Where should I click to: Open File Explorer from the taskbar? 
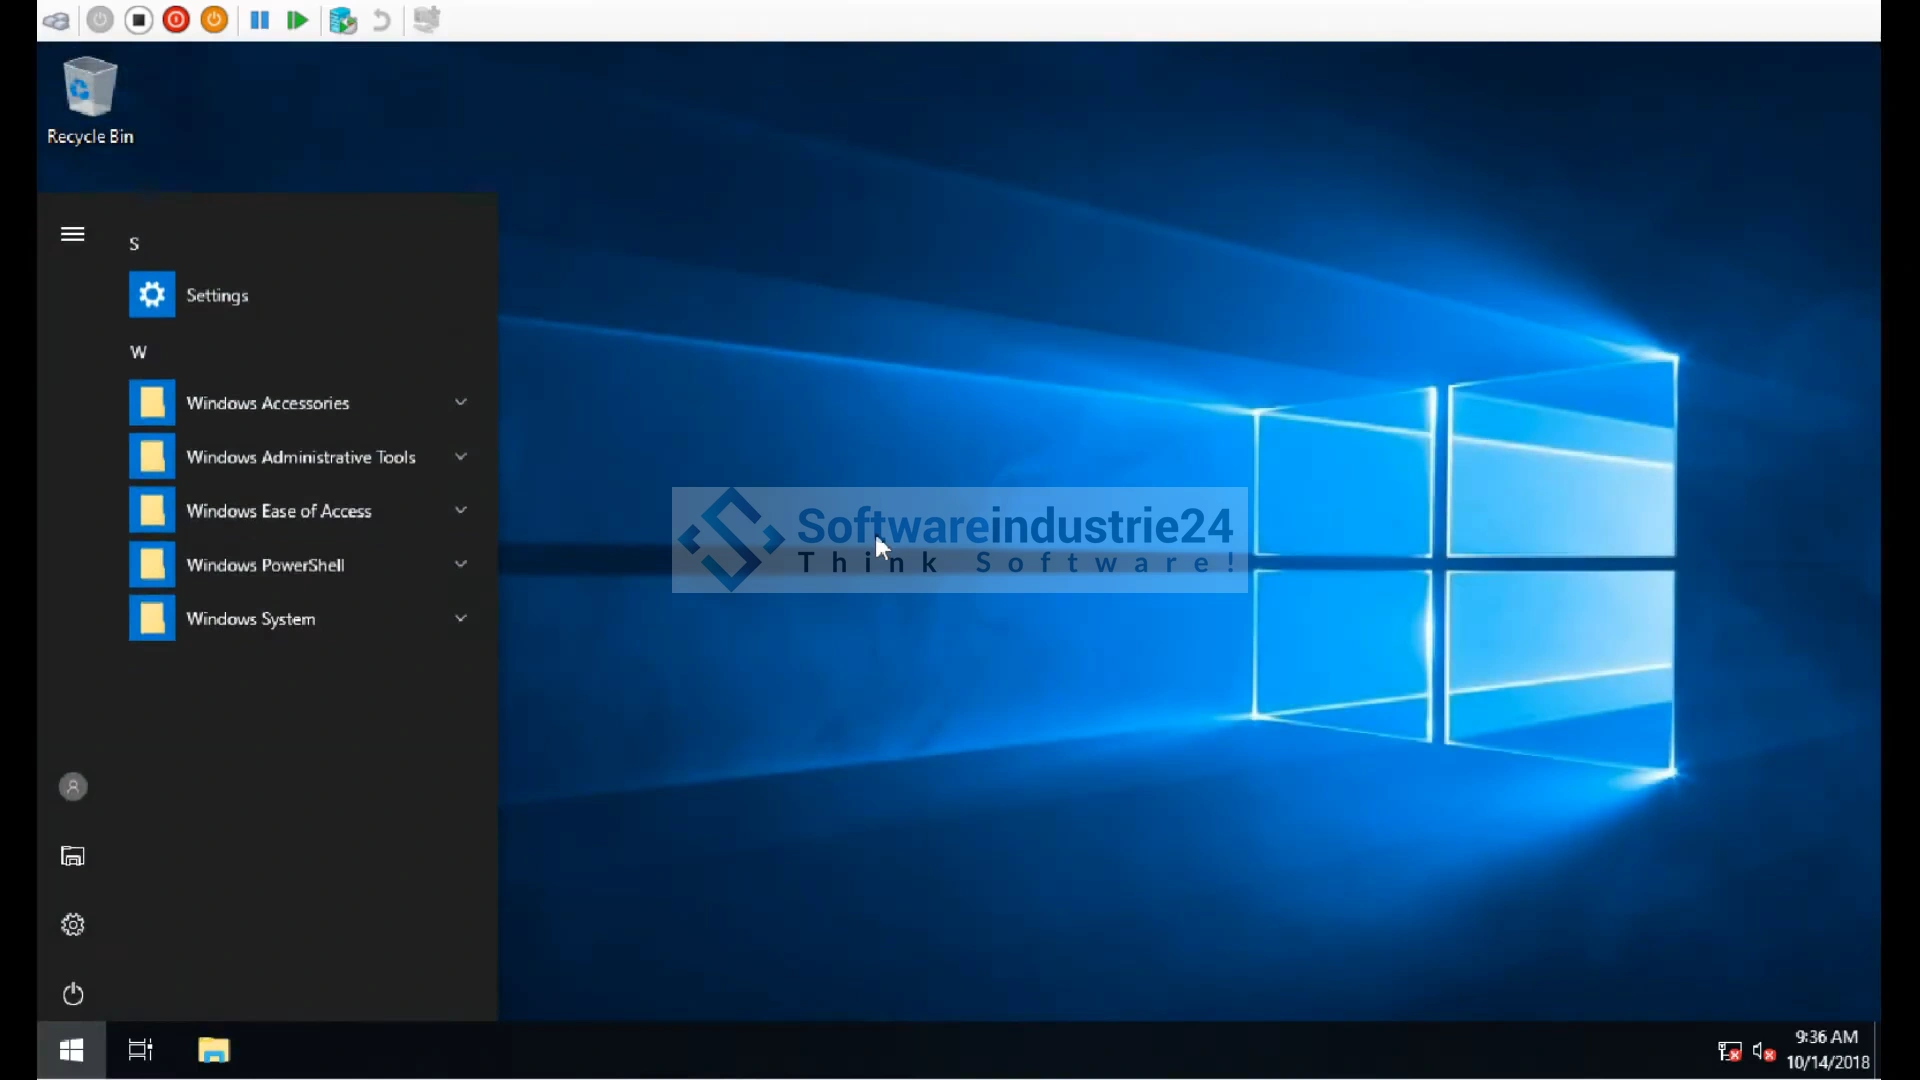coord(214,1050)
